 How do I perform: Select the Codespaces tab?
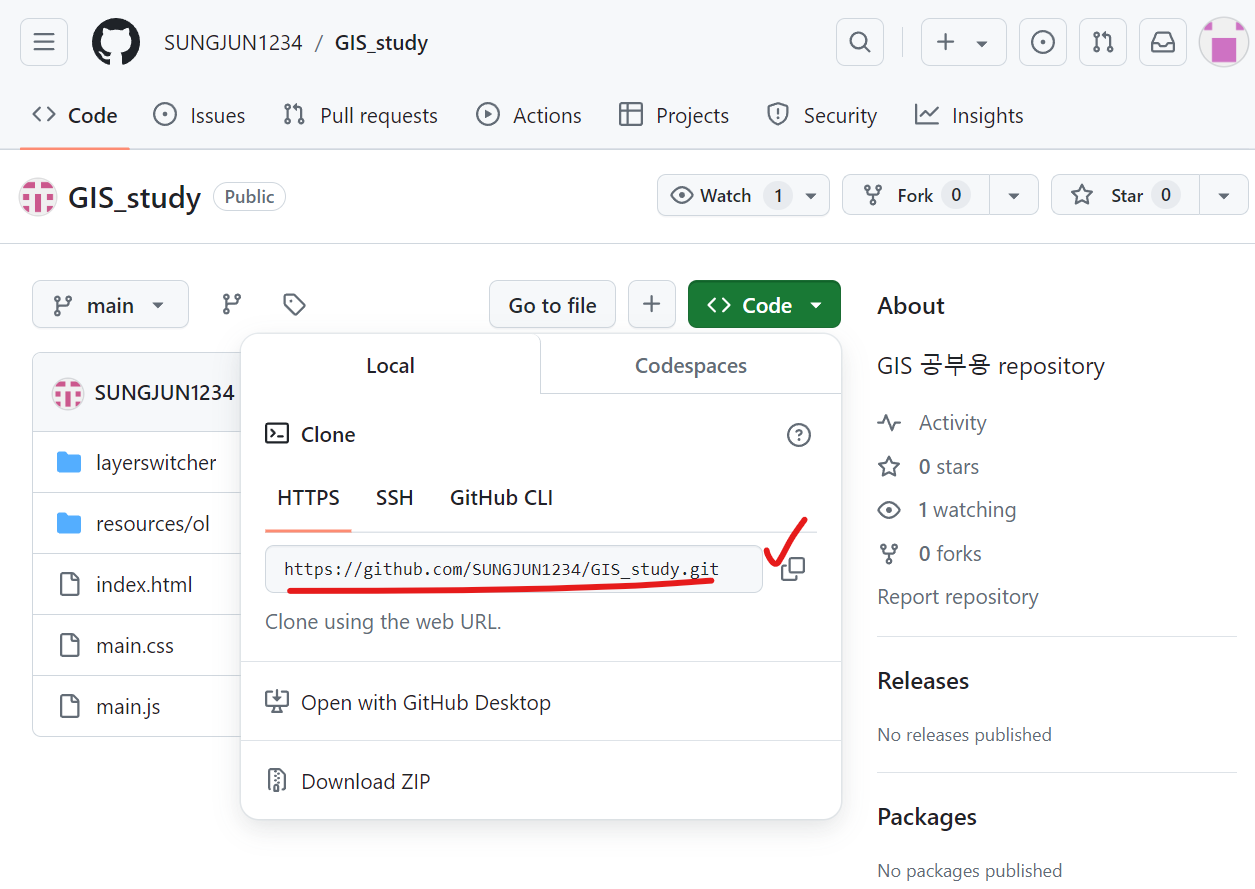point(691,365)
